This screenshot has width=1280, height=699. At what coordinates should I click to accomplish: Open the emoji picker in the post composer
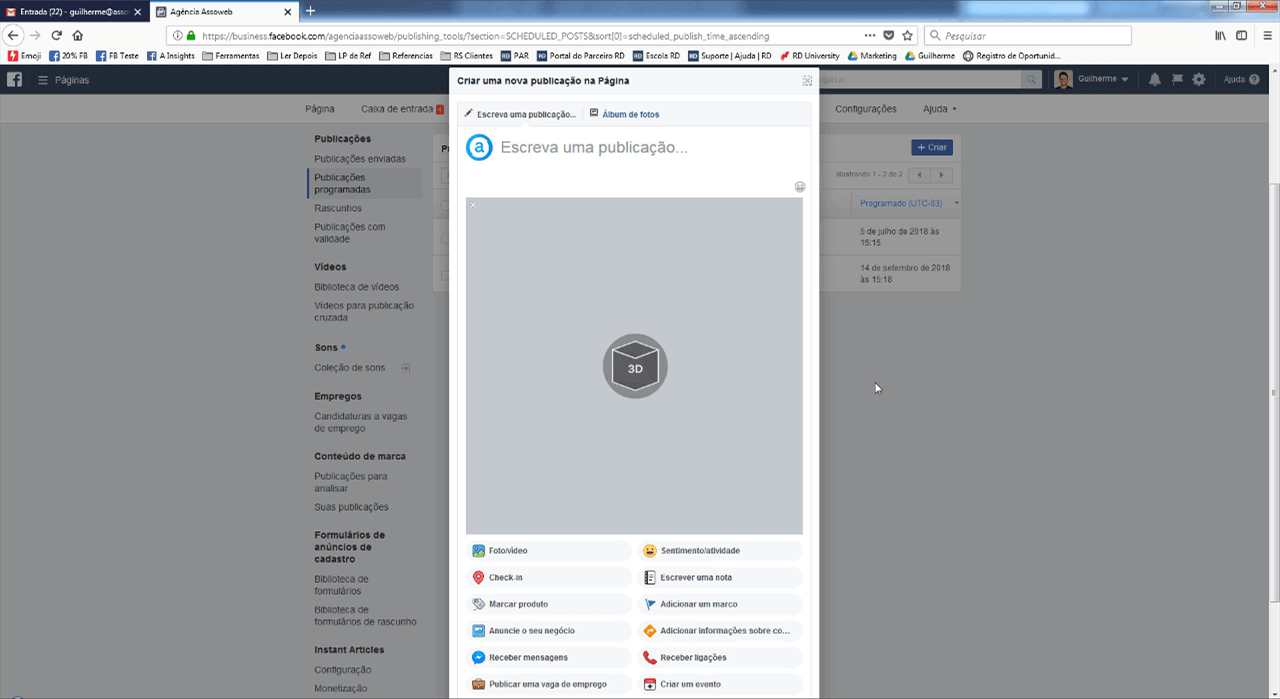[x=800, y=187]
